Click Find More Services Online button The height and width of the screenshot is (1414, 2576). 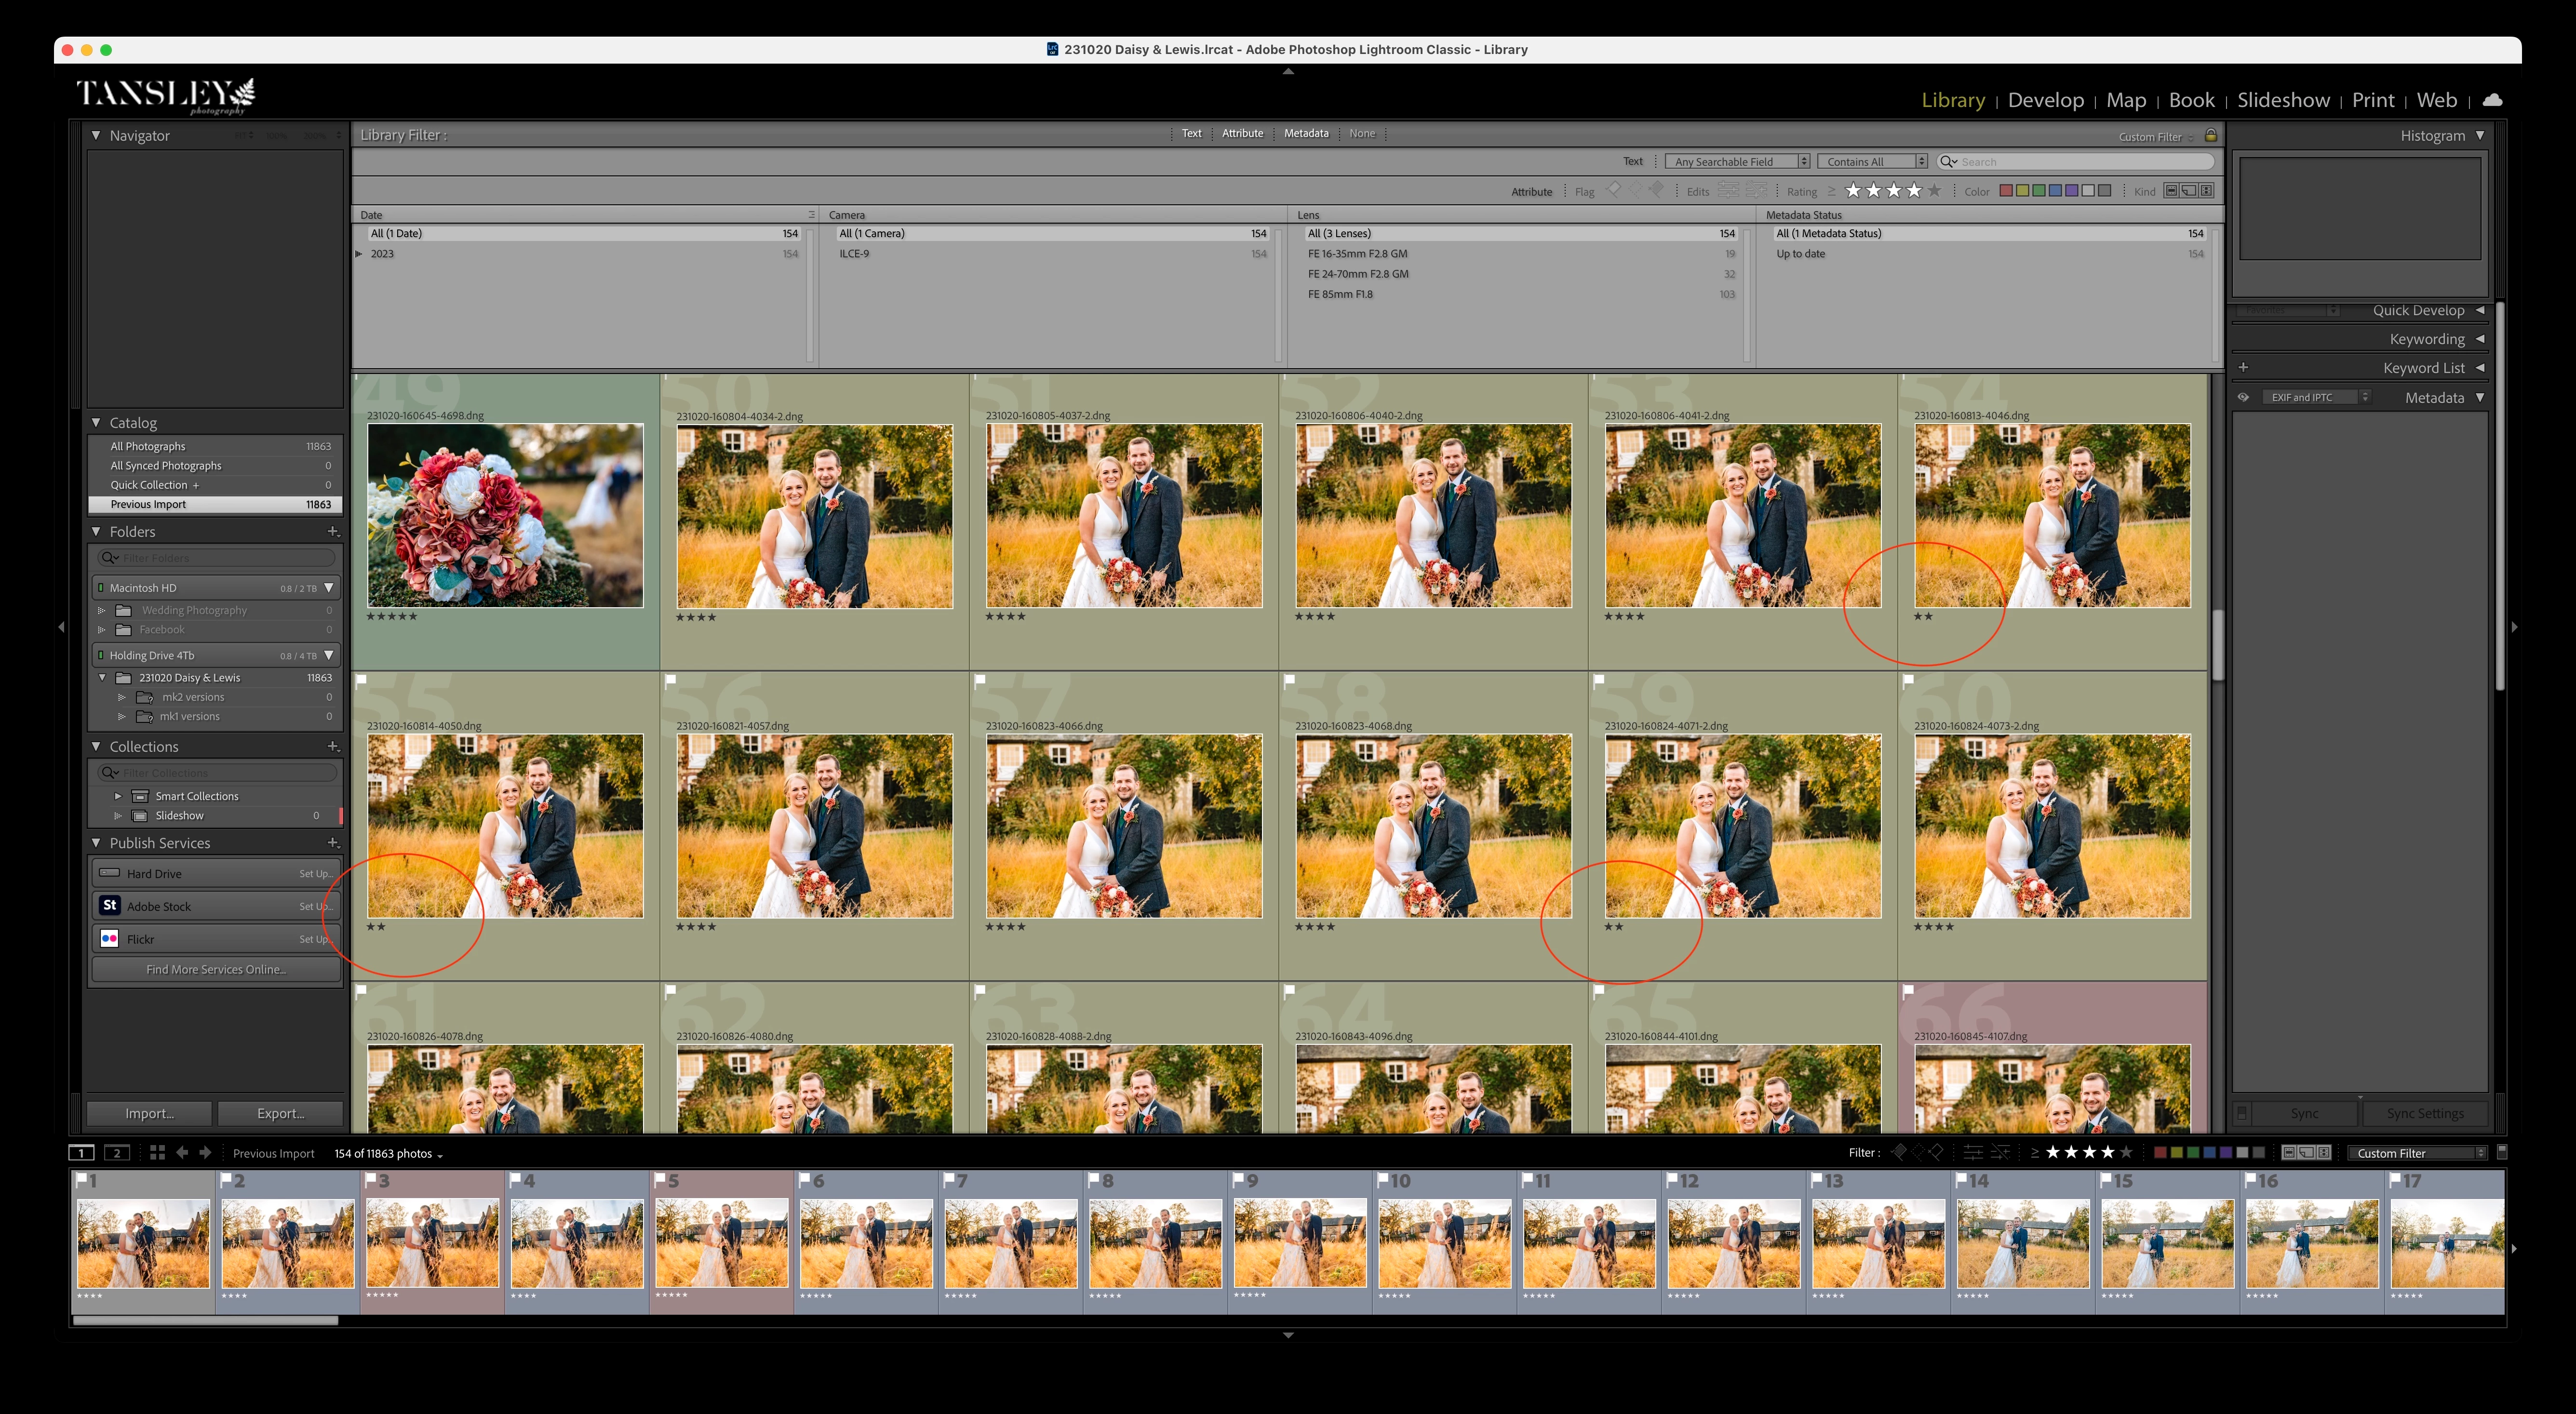pyautogui.click(x=216, y=969)
